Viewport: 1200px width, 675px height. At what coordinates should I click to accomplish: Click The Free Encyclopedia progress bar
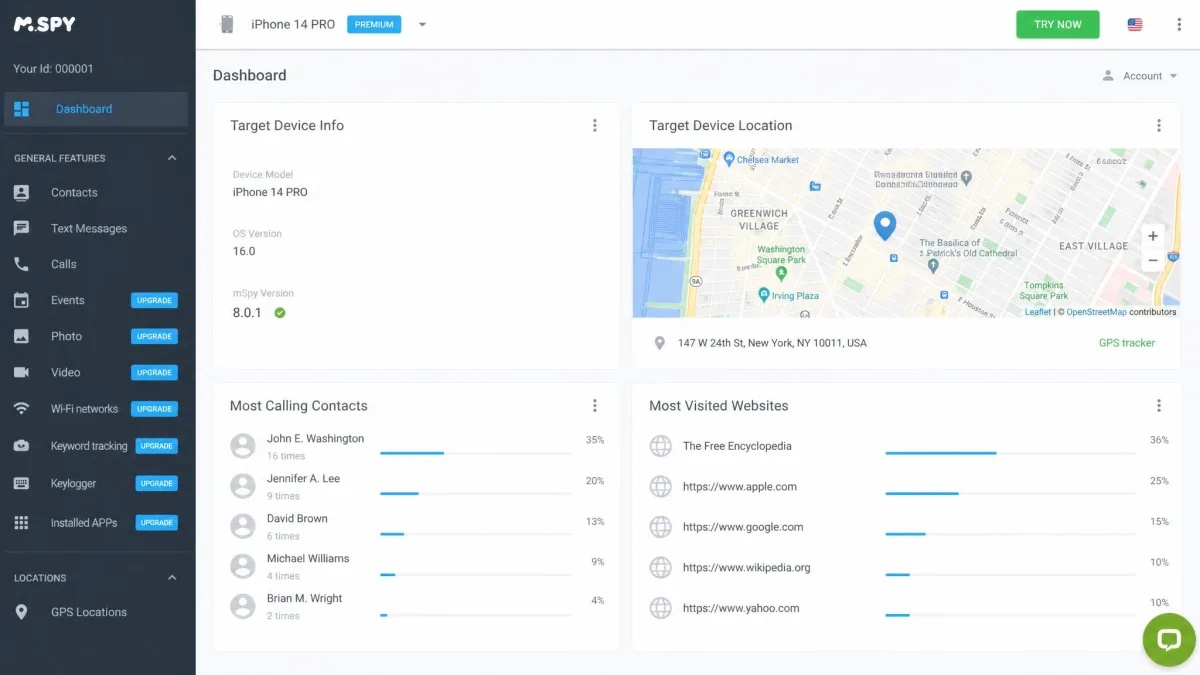(1010, 453)
